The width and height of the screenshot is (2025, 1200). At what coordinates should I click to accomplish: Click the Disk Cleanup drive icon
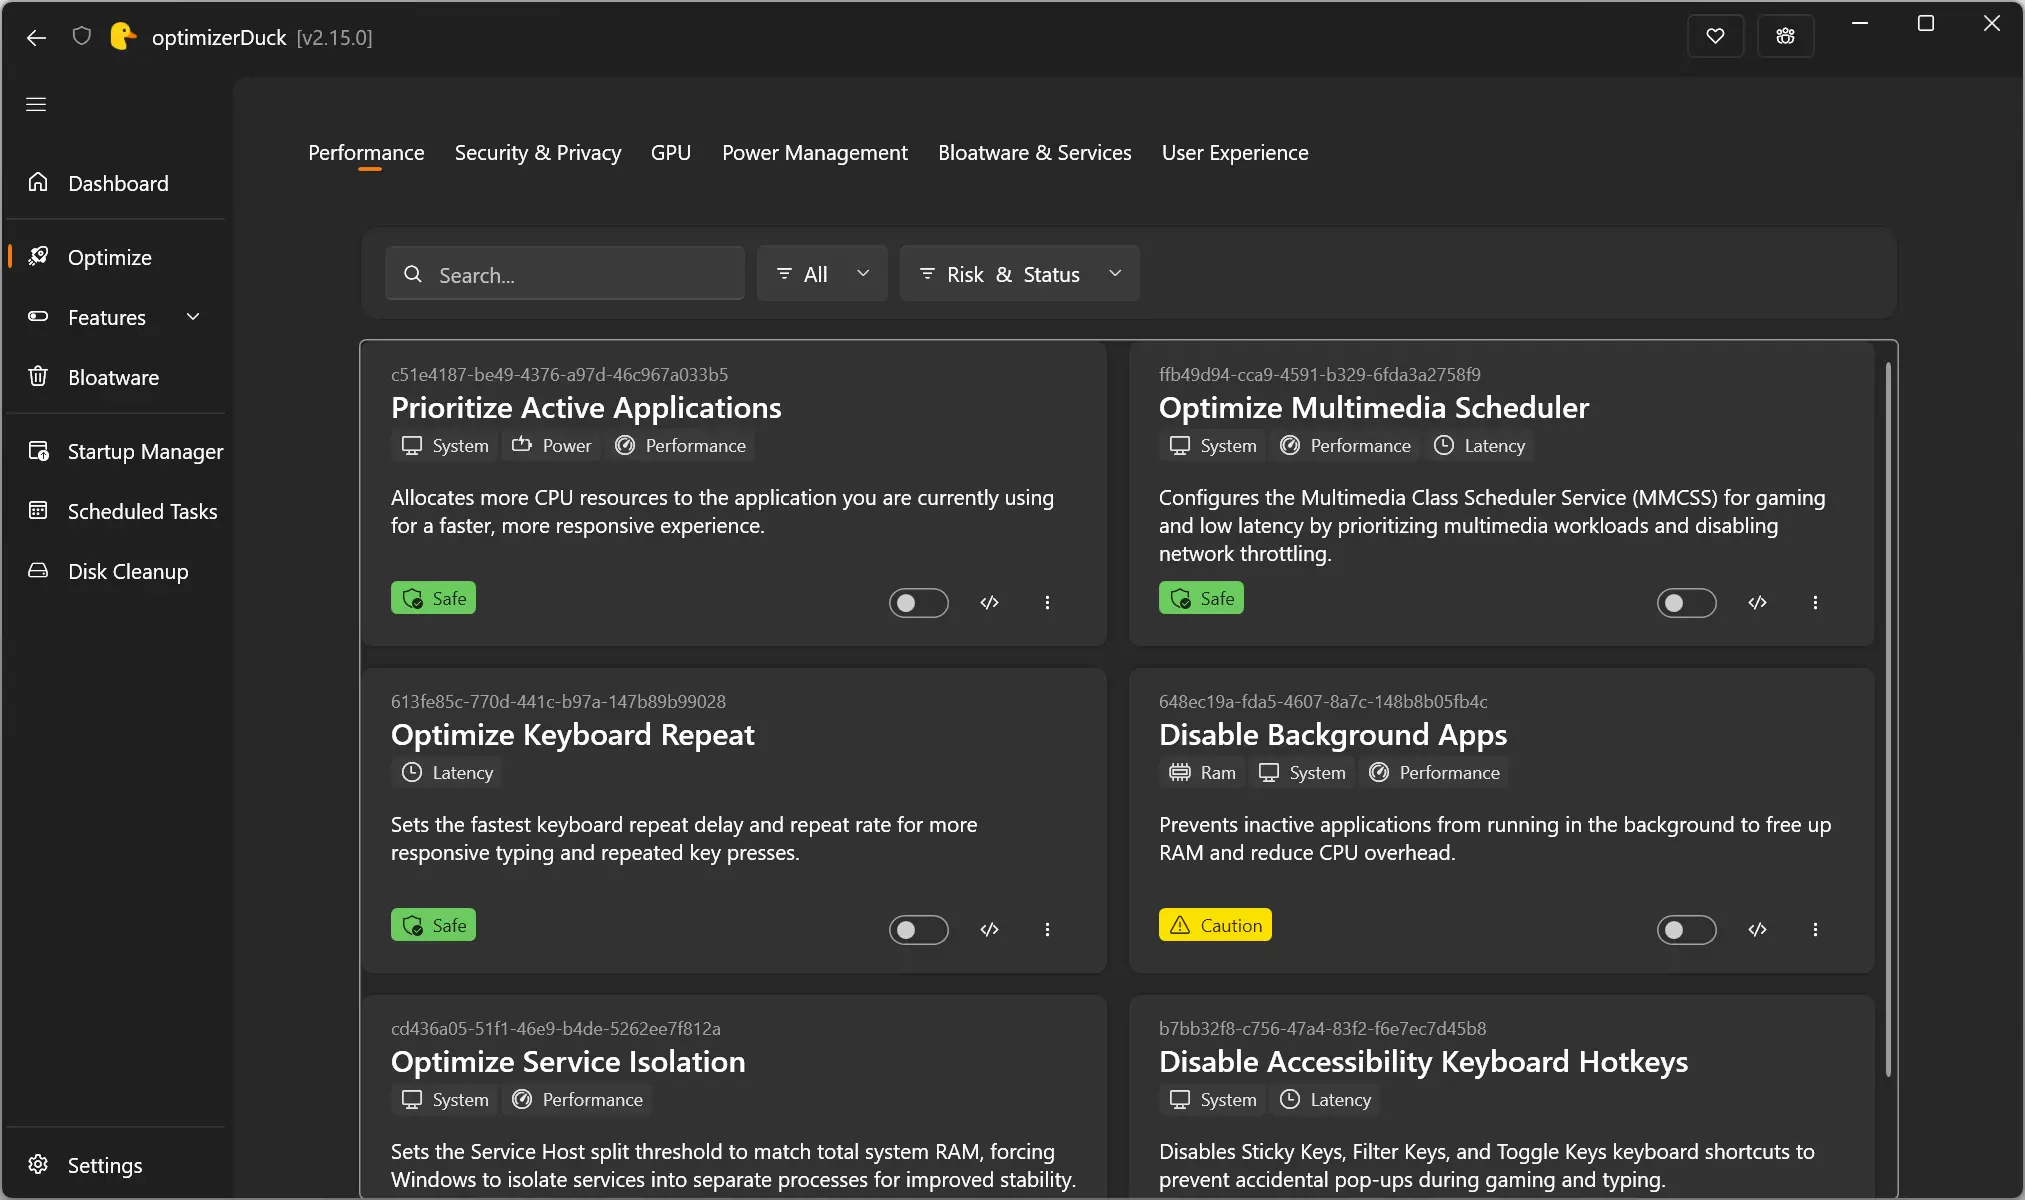pyautogui.click(x=38, y=570)
